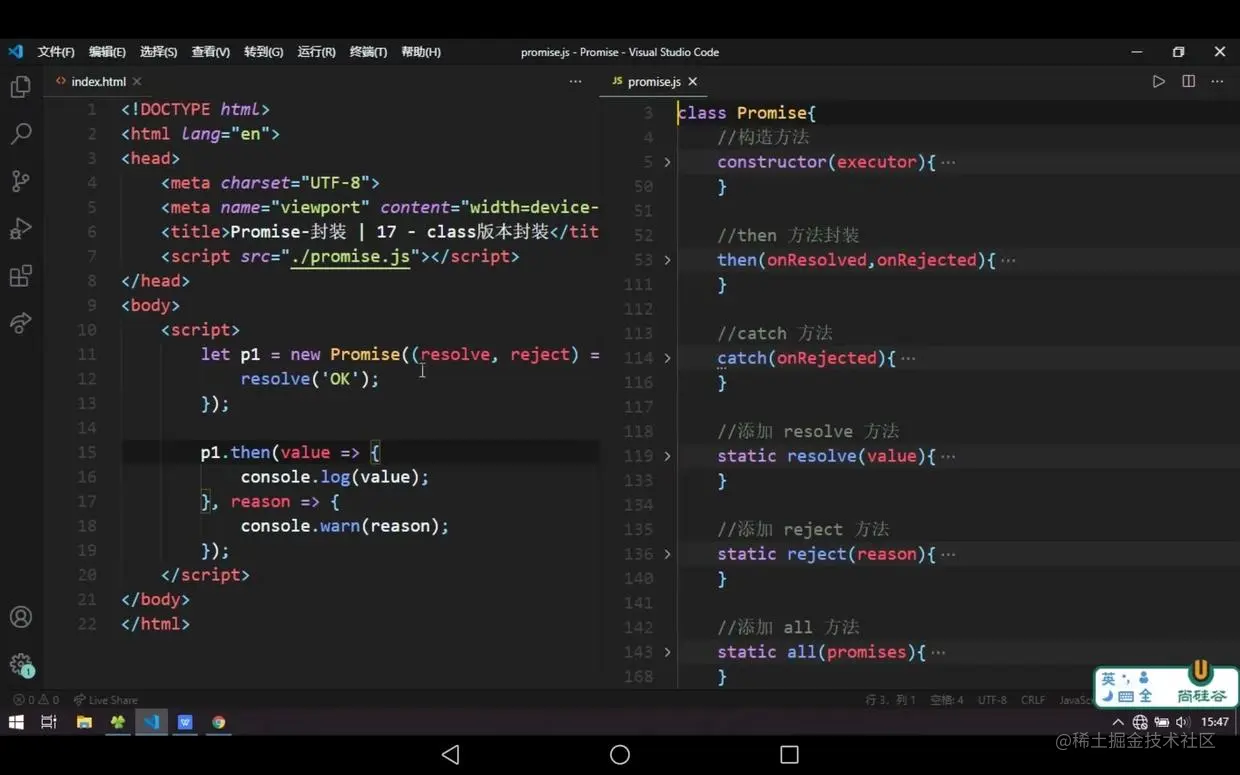1240x775 pixels.
Task: Click the VS Code logo in title bar
Action: coord(15,52)
